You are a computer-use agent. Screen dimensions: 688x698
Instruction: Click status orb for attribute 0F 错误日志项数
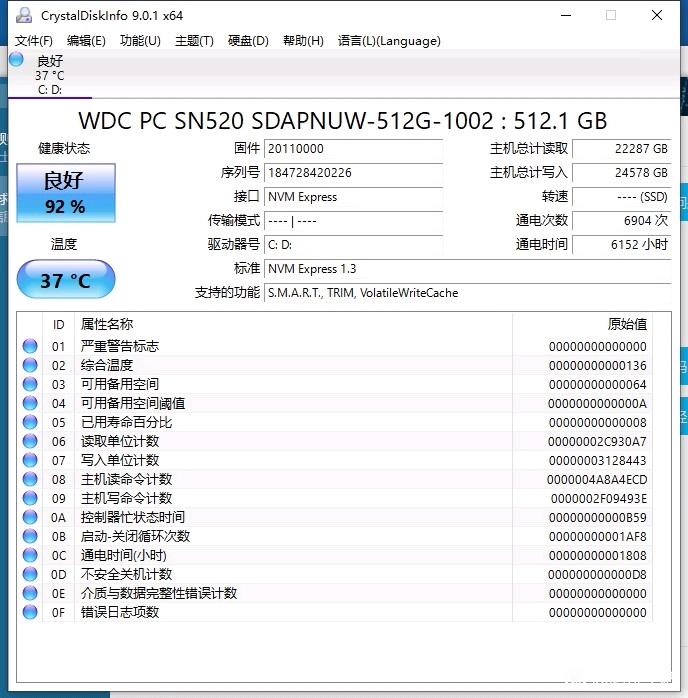pos(30,612)
